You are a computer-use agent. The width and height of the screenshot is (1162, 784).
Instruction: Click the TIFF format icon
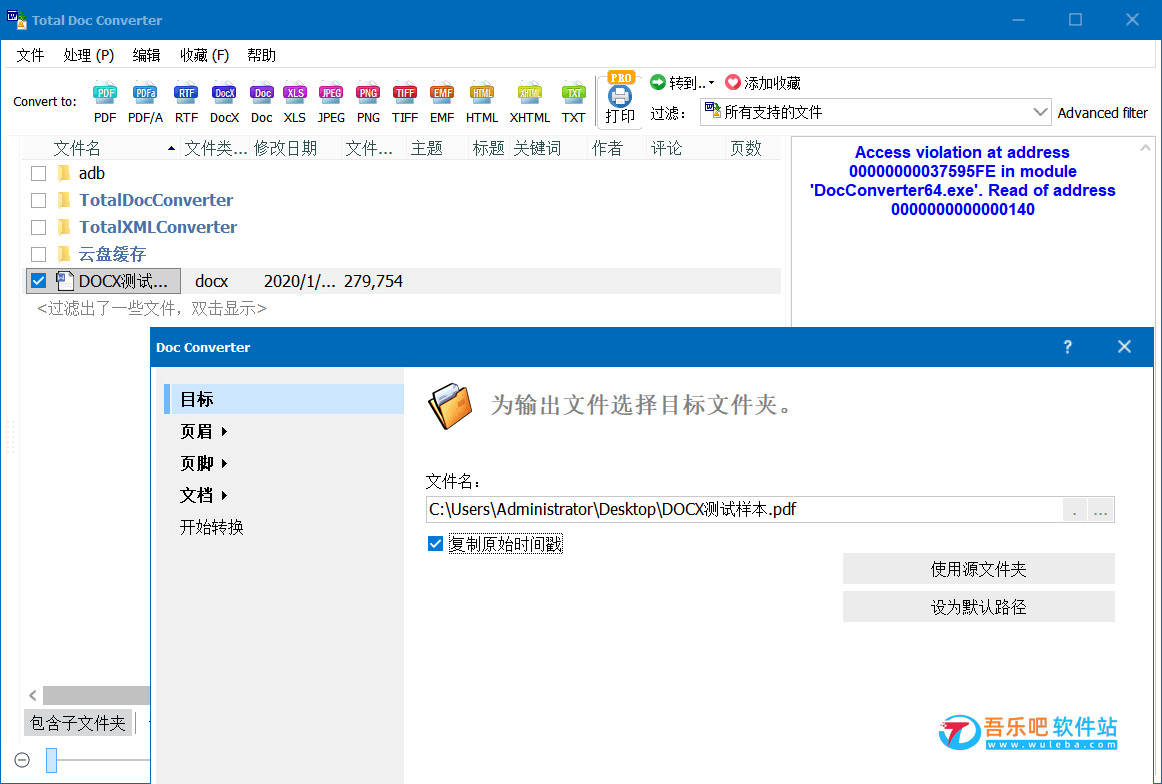point(405,102)
